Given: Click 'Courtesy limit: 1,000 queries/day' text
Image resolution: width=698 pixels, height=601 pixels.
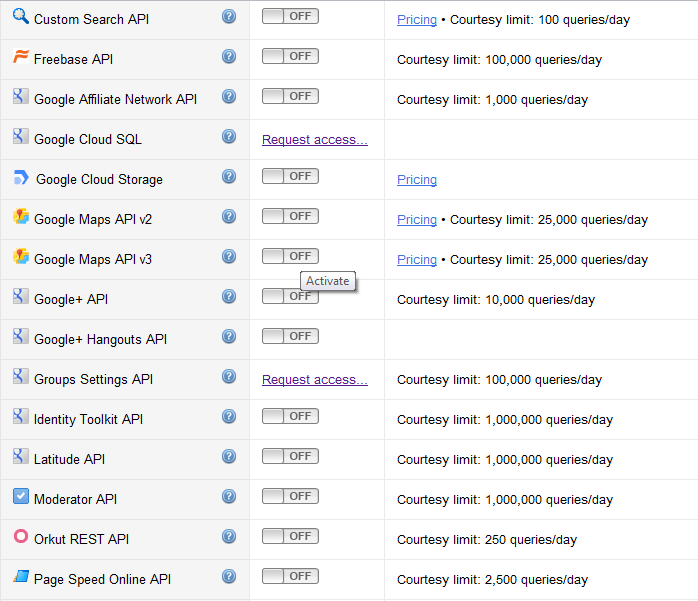Looking at the screenshot, I should coord(492,100).
